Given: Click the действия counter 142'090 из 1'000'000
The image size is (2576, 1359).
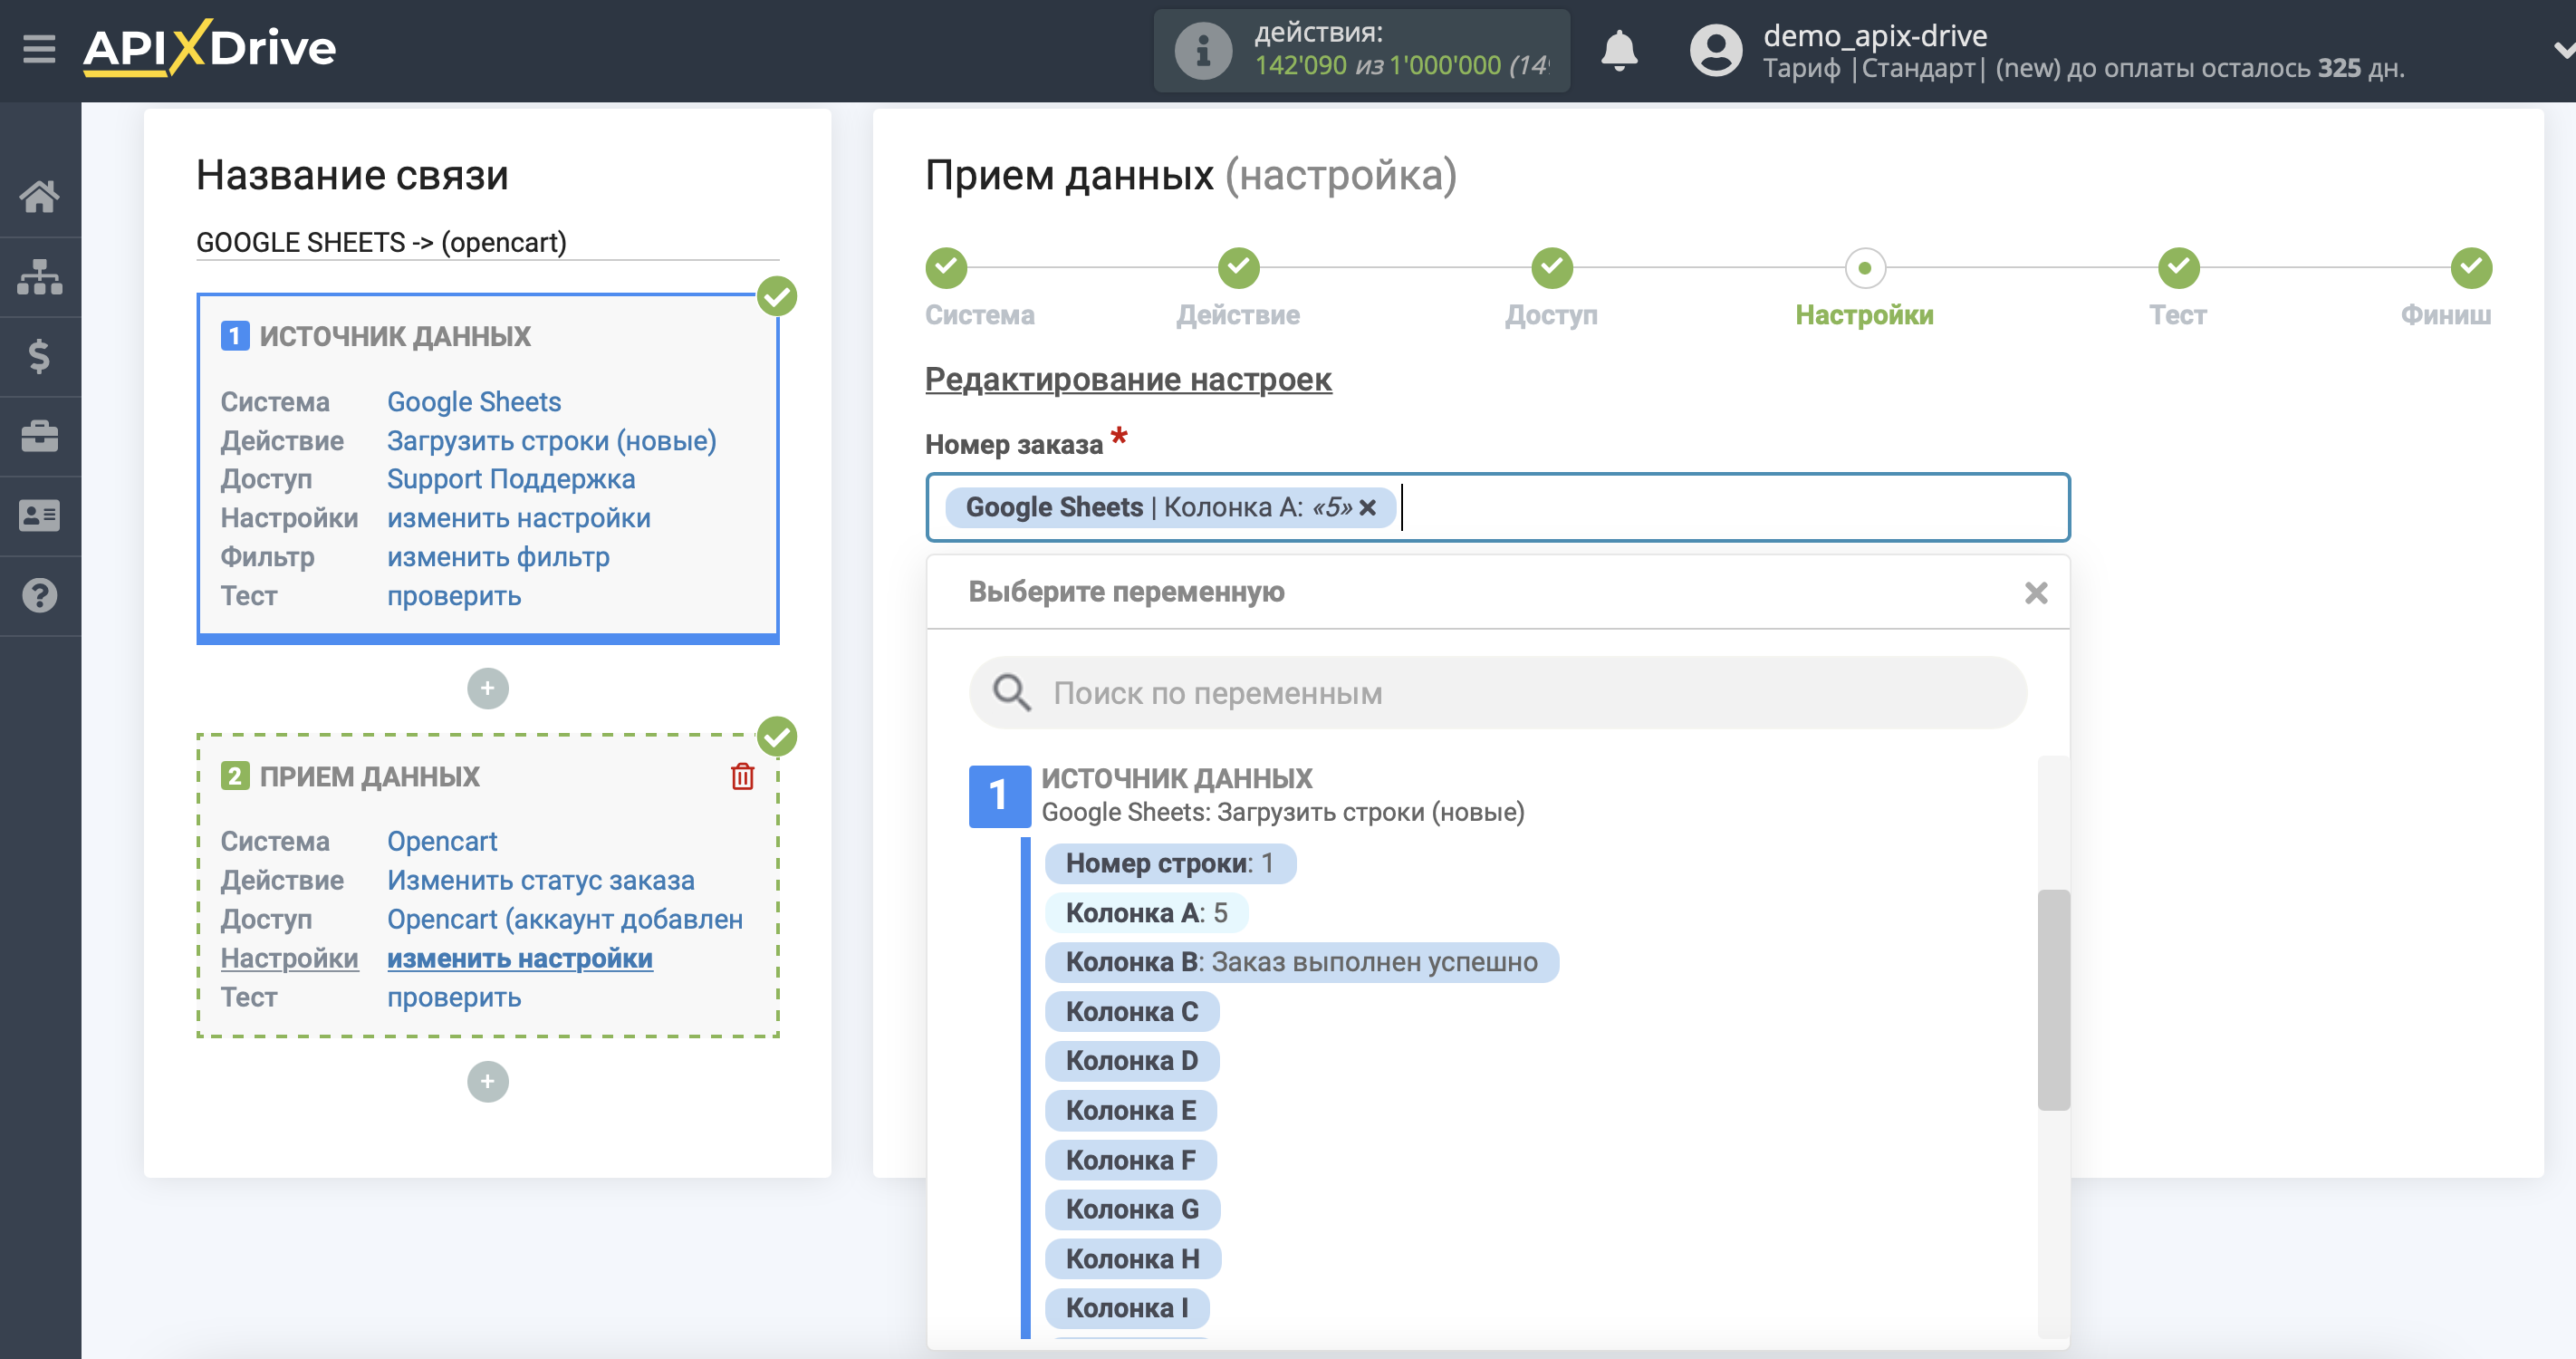Looking at the screenshot, I should pyautogui.click(x=1401, y=65).
